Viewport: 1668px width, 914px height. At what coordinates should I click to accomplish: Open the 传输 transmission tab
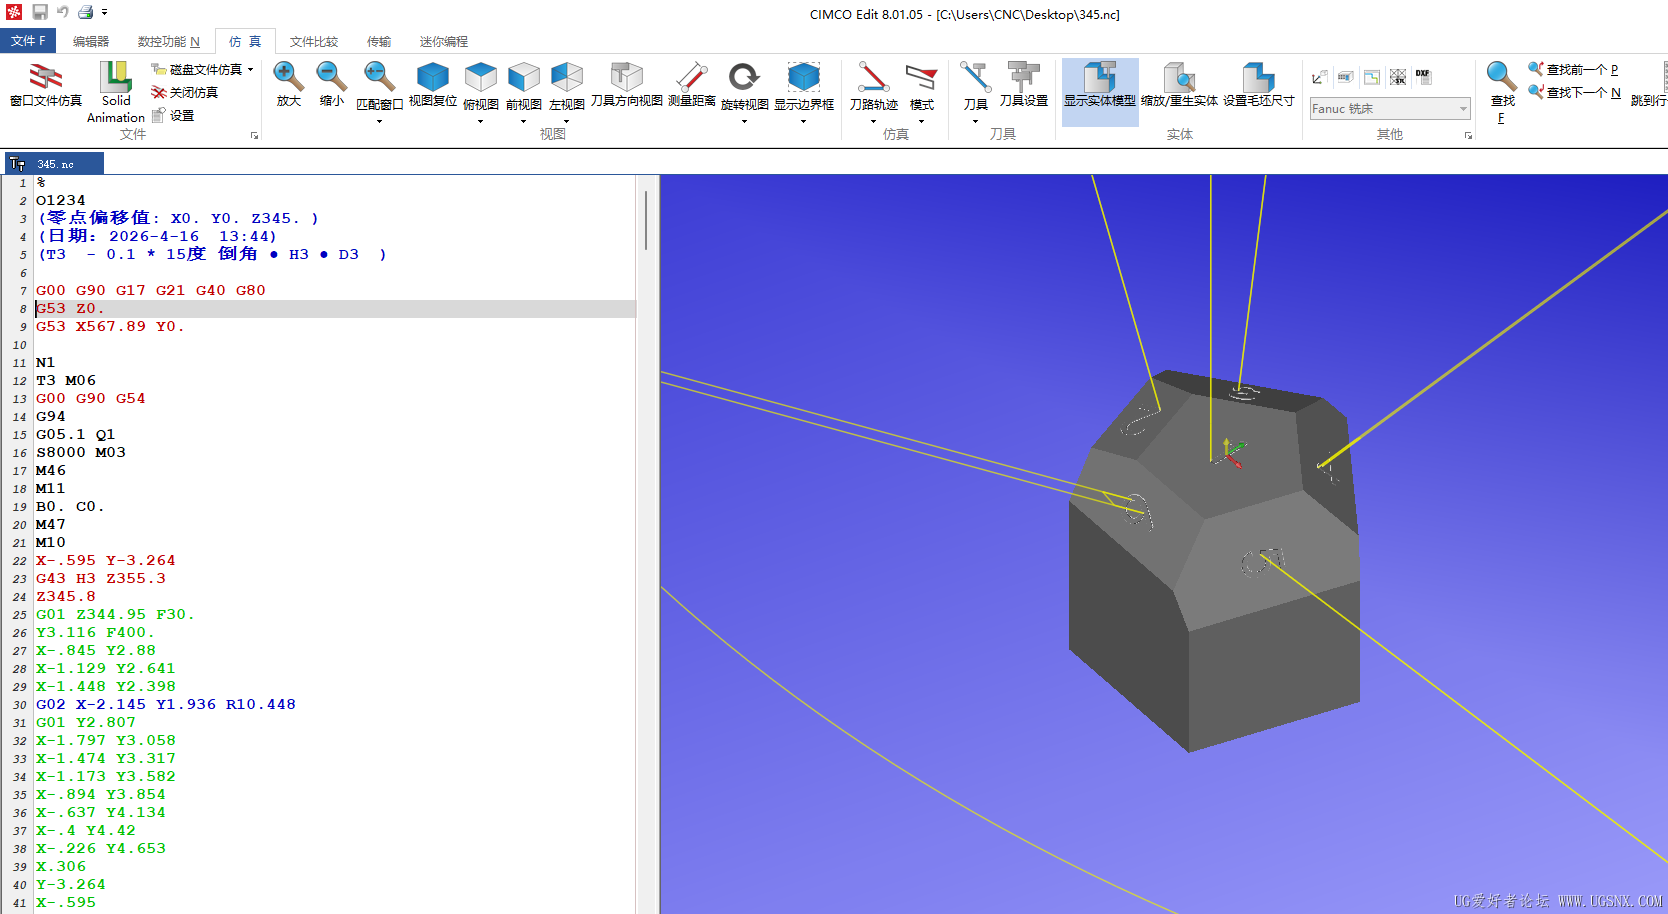click(379, 41)
